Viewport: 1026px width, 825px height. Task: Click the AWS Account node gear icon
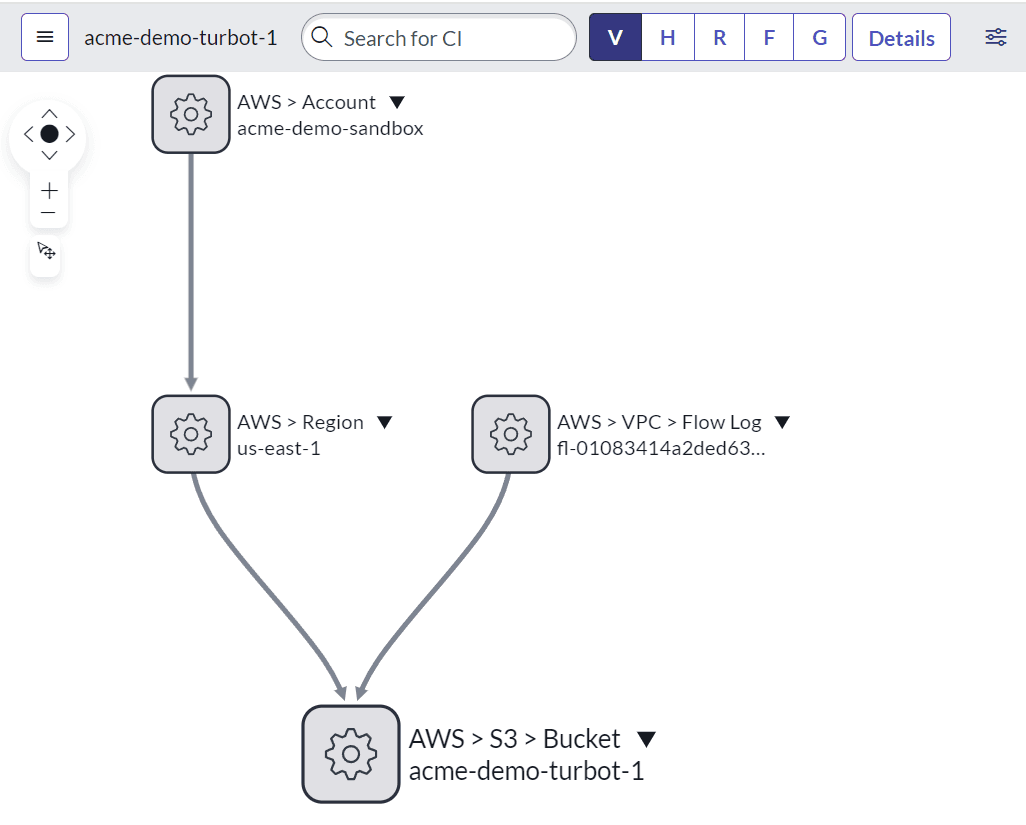pyautogui.click(x=190, y=113)
